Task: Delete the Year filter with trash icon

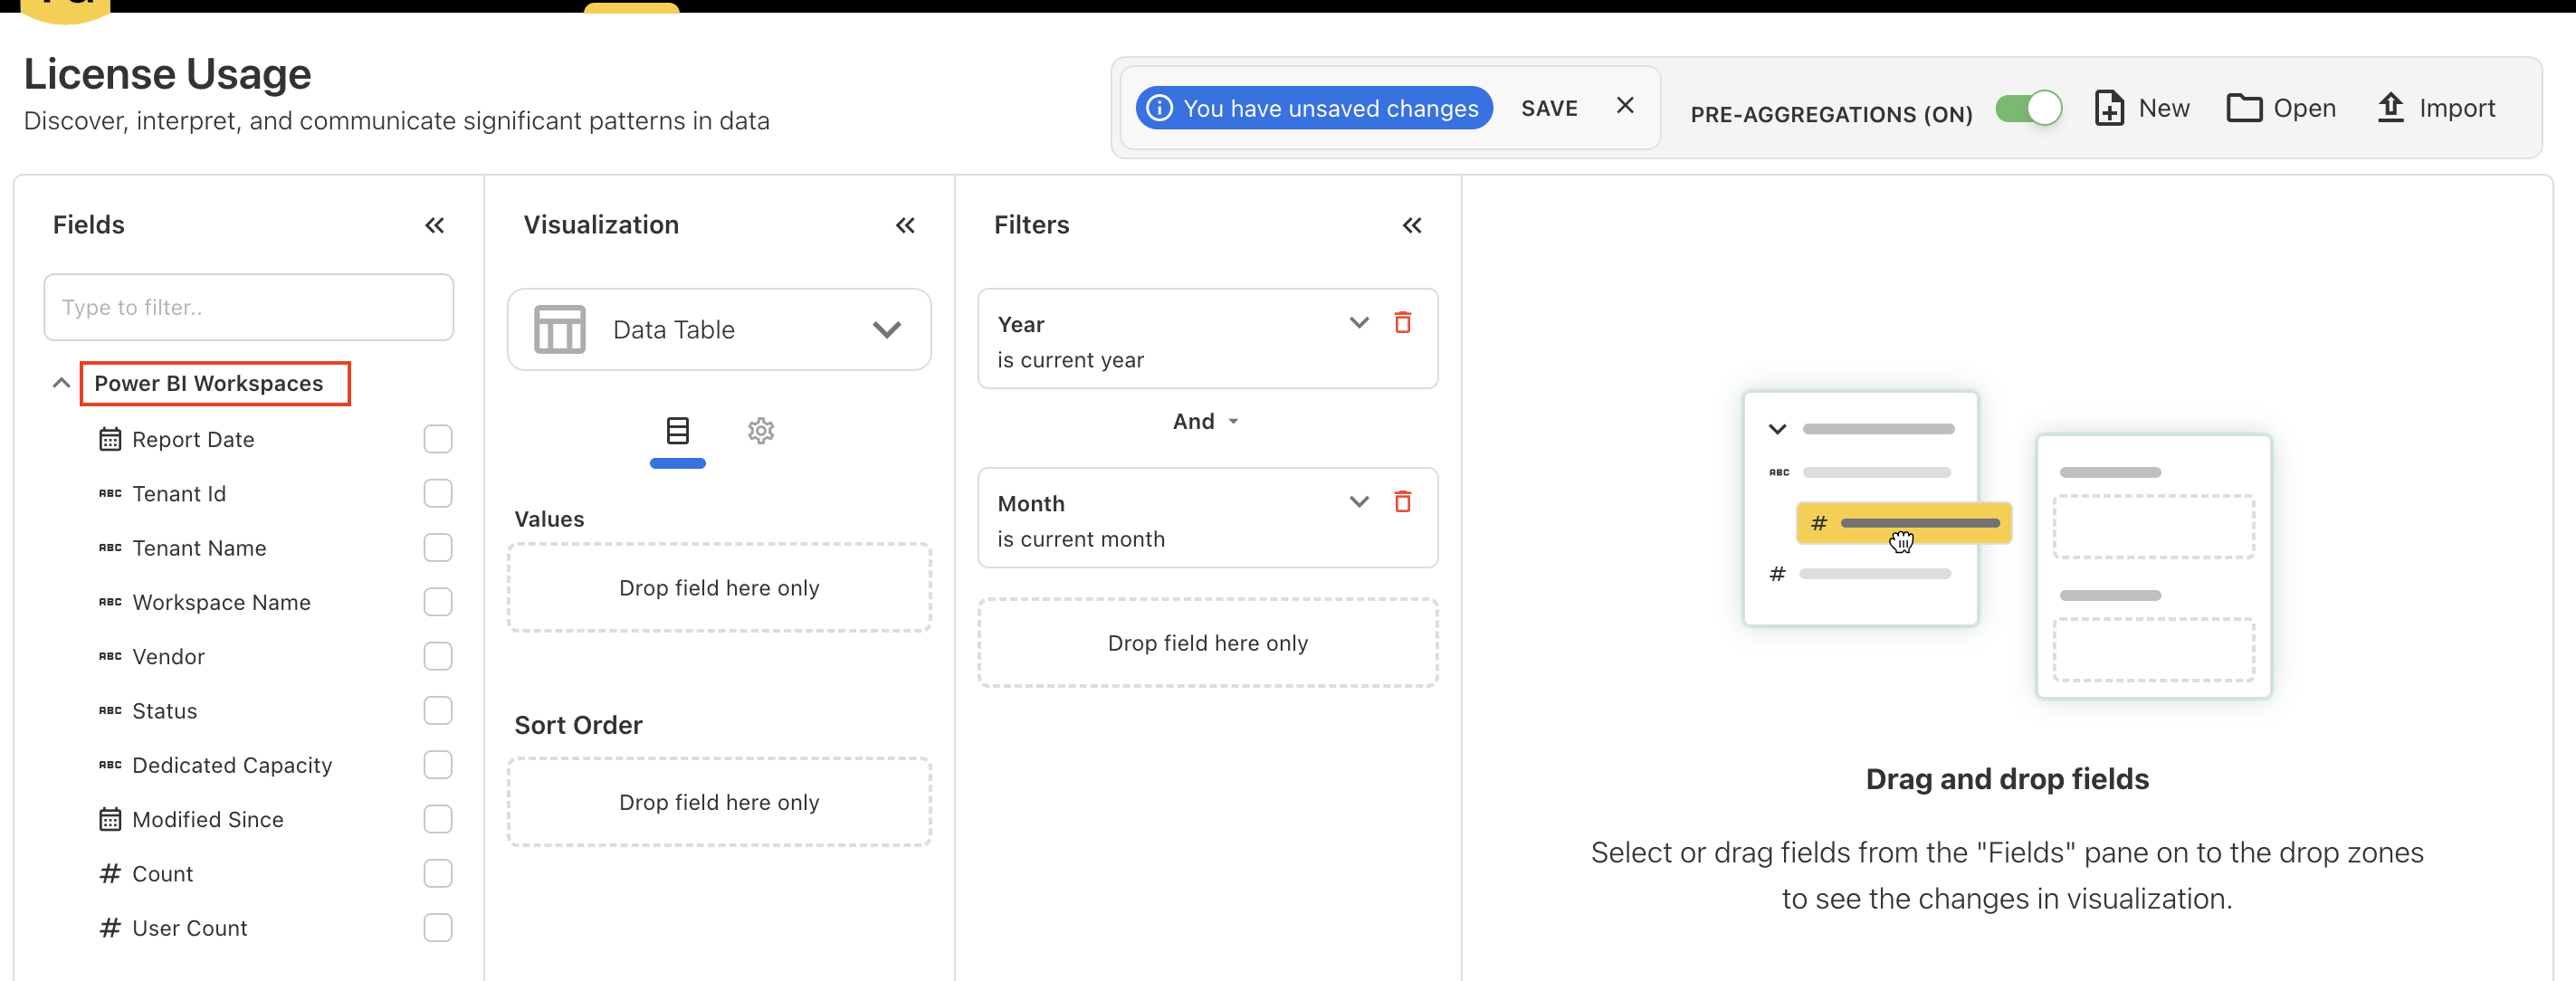Action: pyautogui.click(x=1402, y=322)
